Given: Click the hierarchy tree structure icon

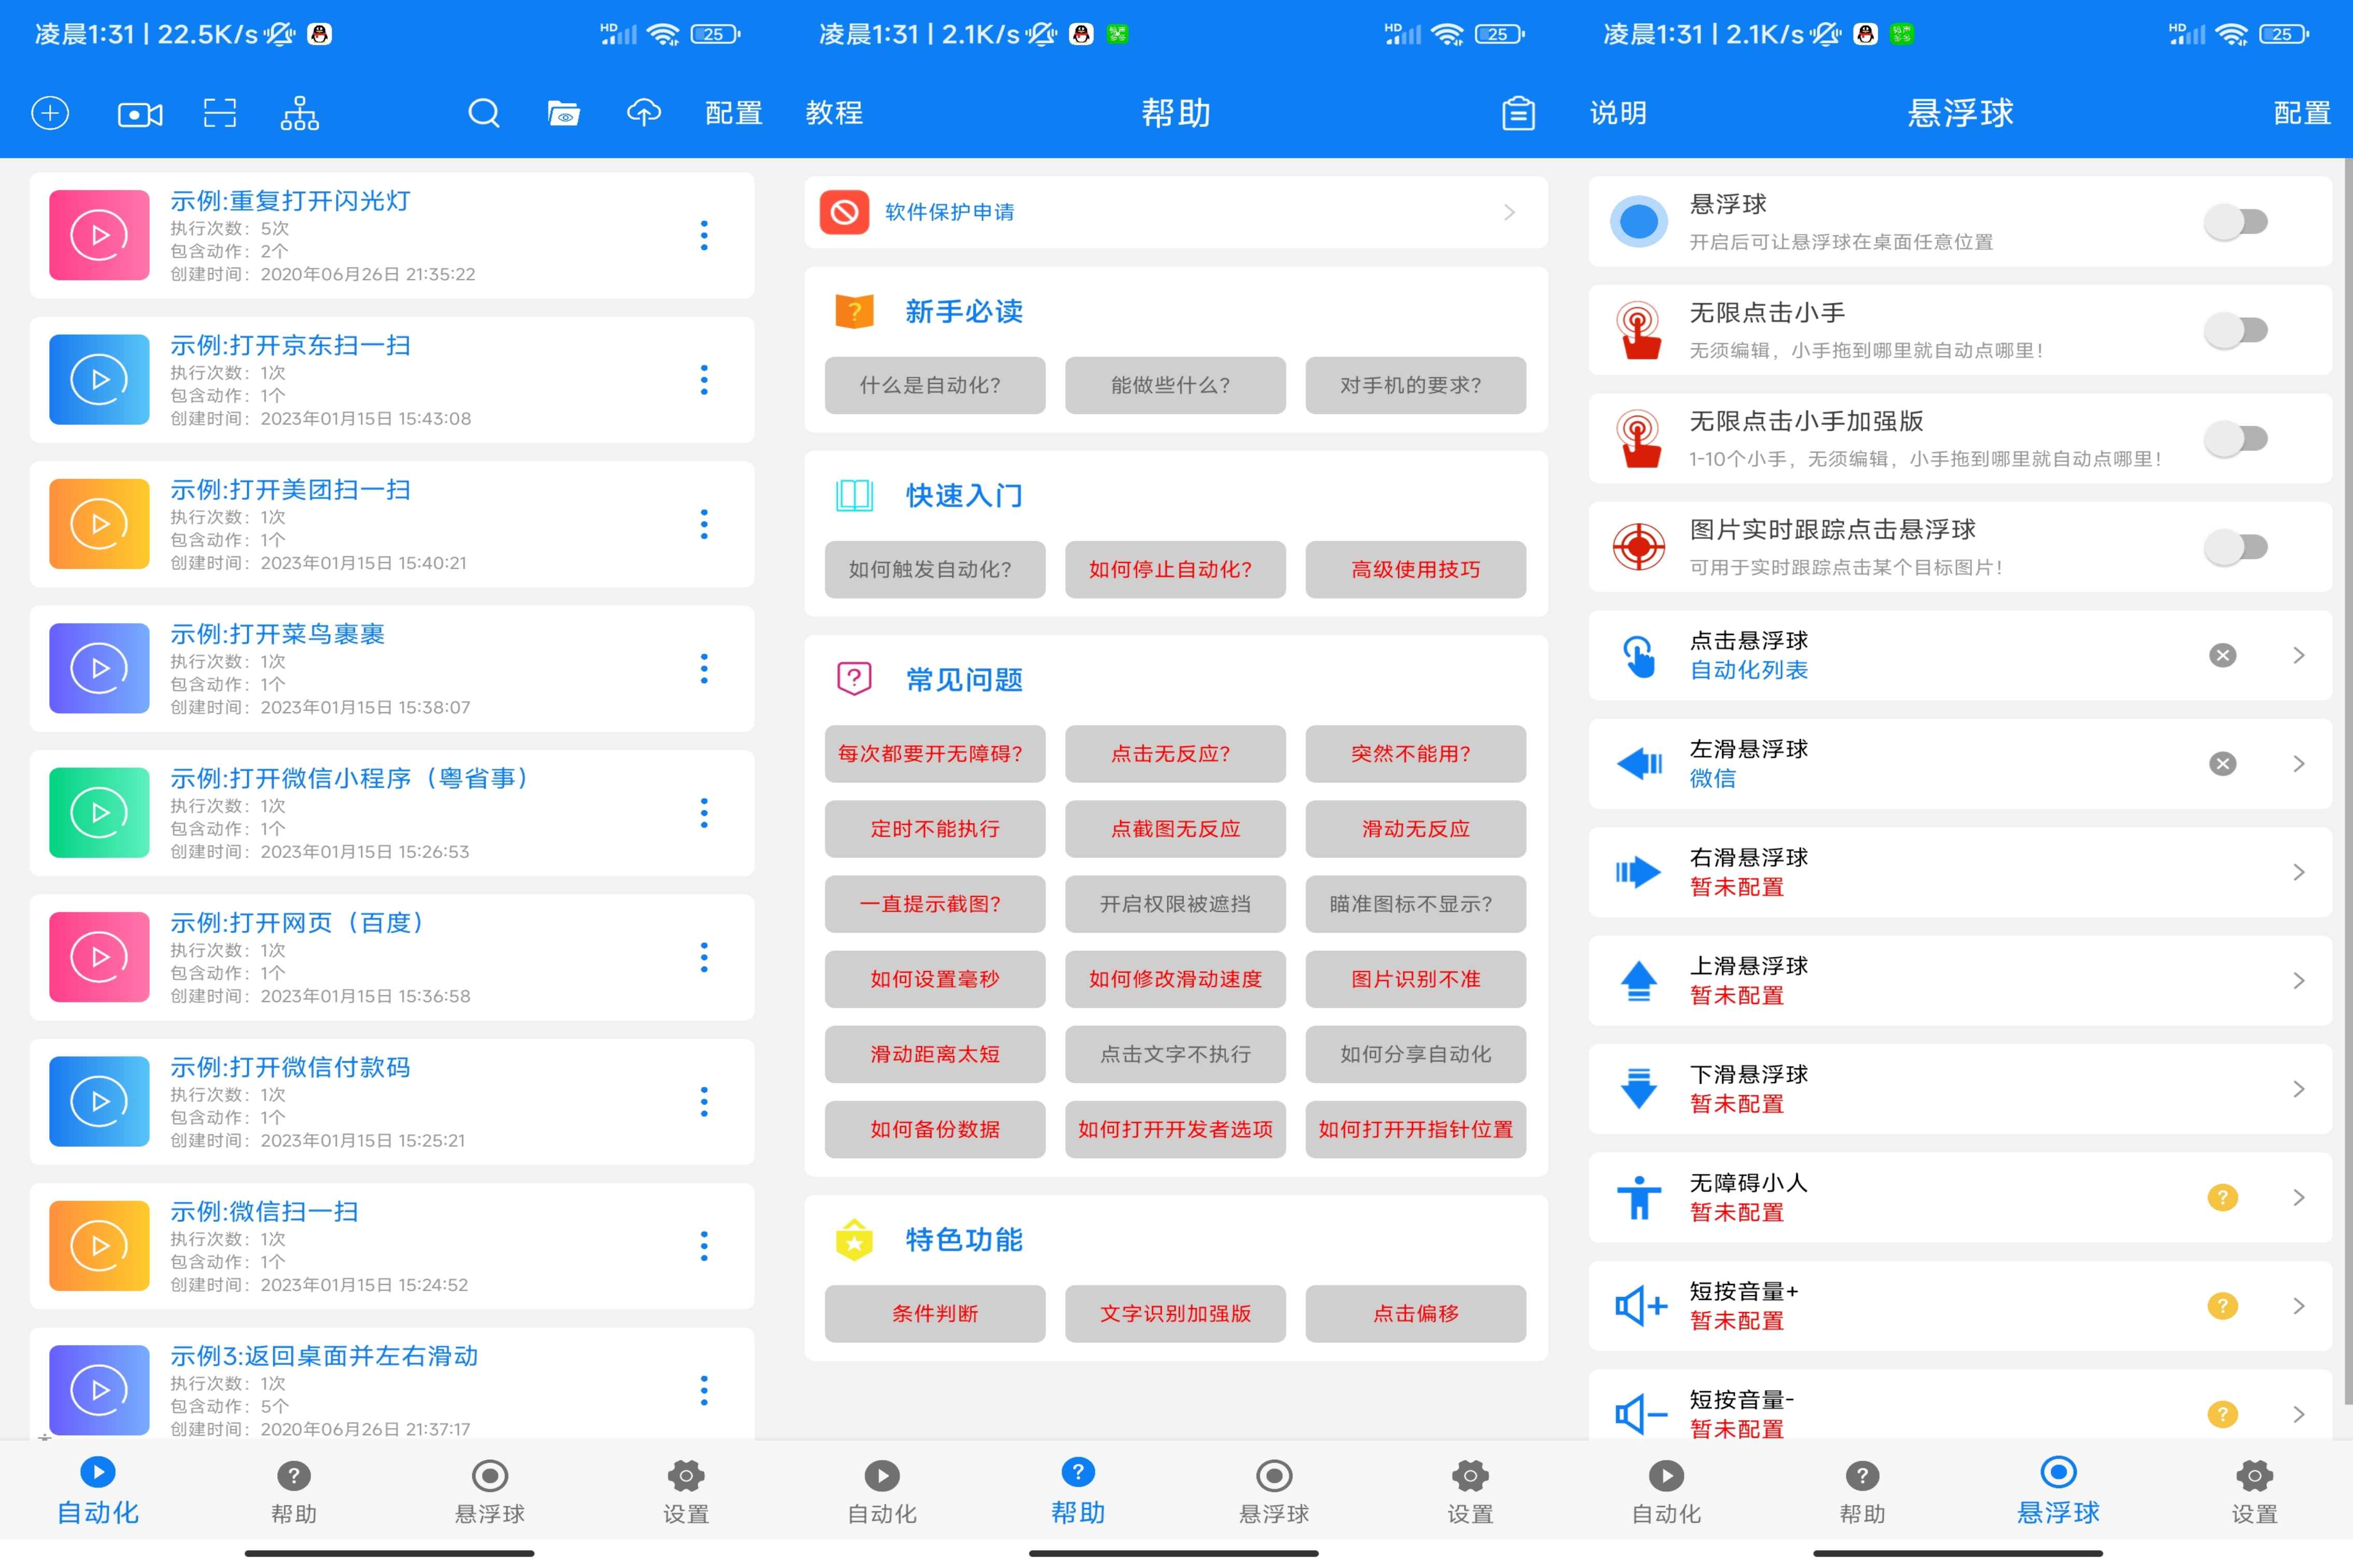Looking at the screenshot, I should (x=299, y=114).
